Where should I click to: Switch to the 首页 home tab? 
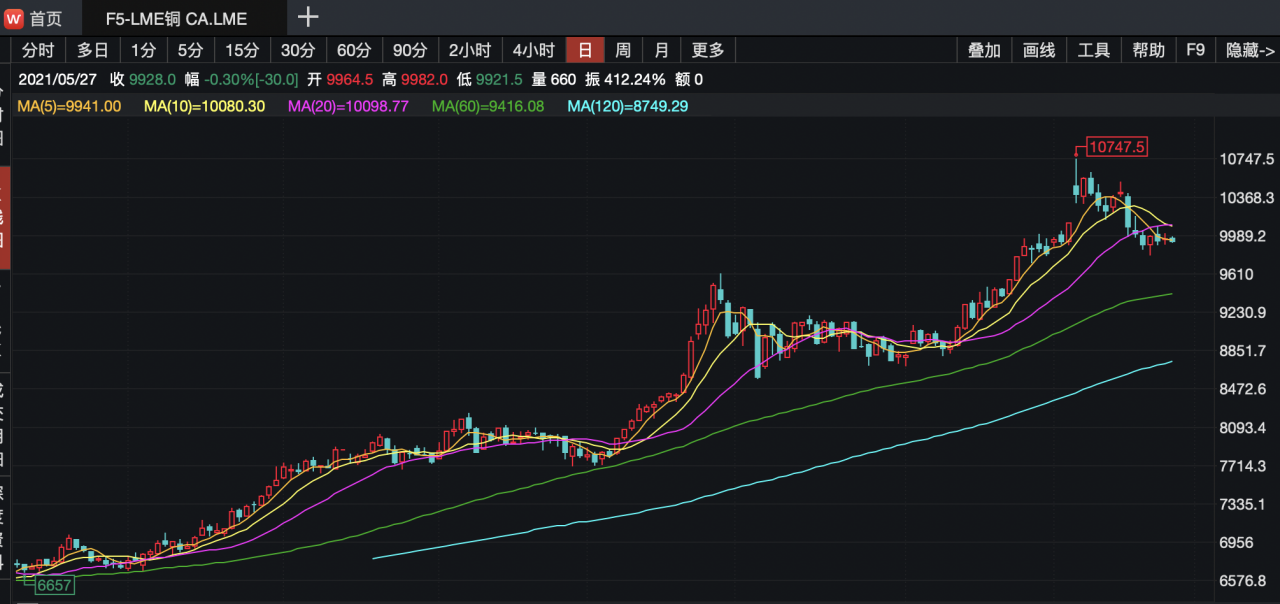click(x=46, y=18)
